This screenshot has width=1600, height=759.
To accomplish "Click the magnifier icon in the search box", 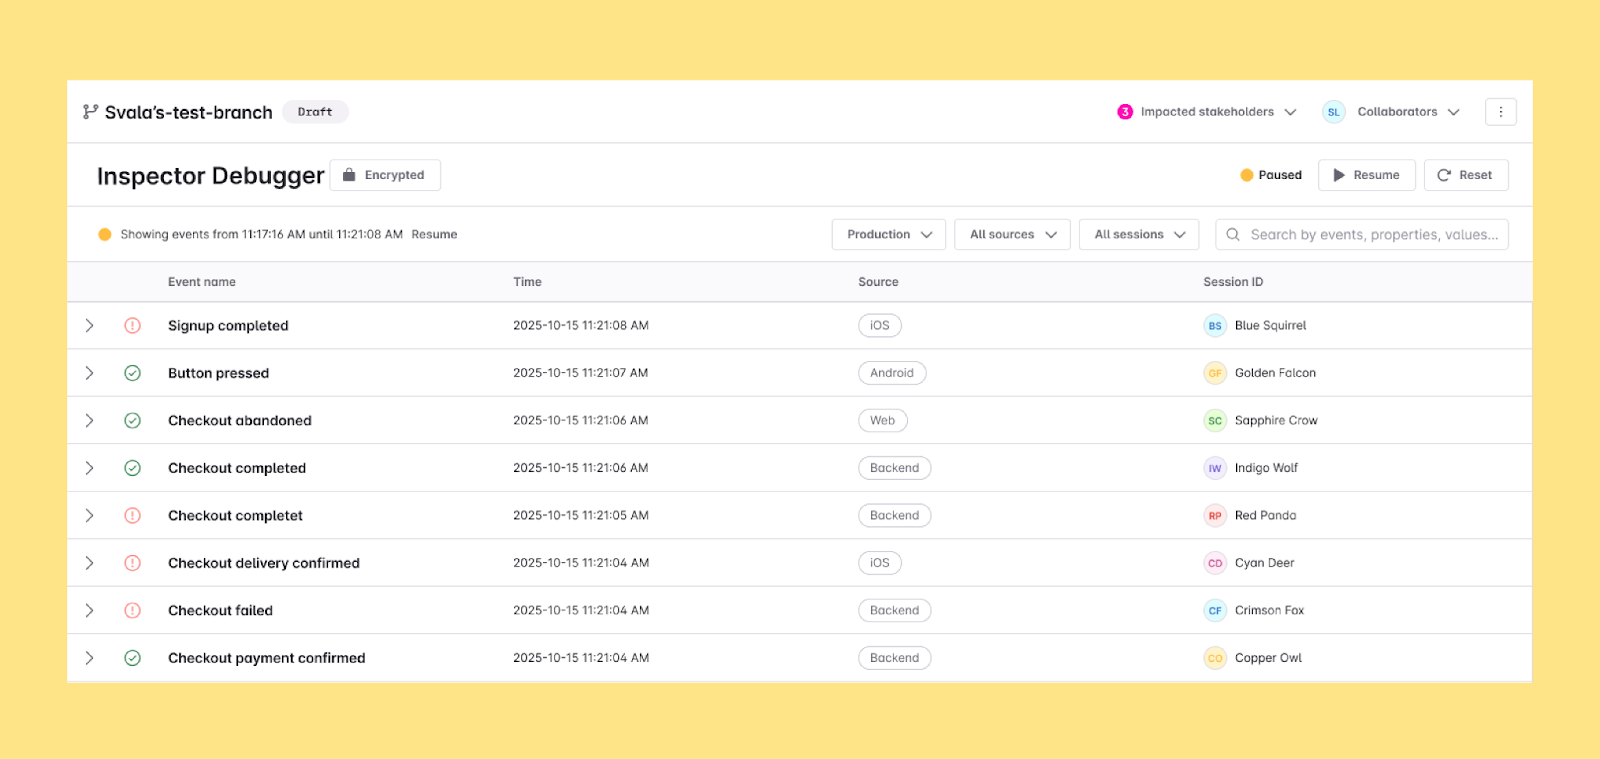I will click(x=1233, y=234).
